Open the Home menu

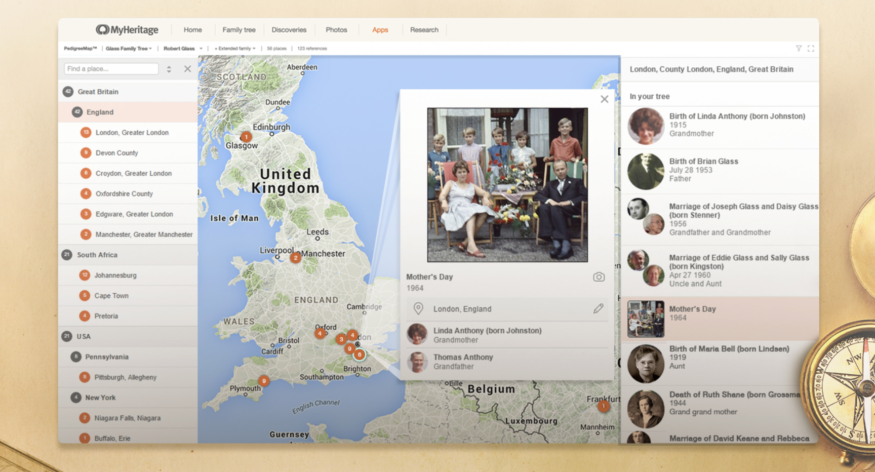(x=193, y=30)
